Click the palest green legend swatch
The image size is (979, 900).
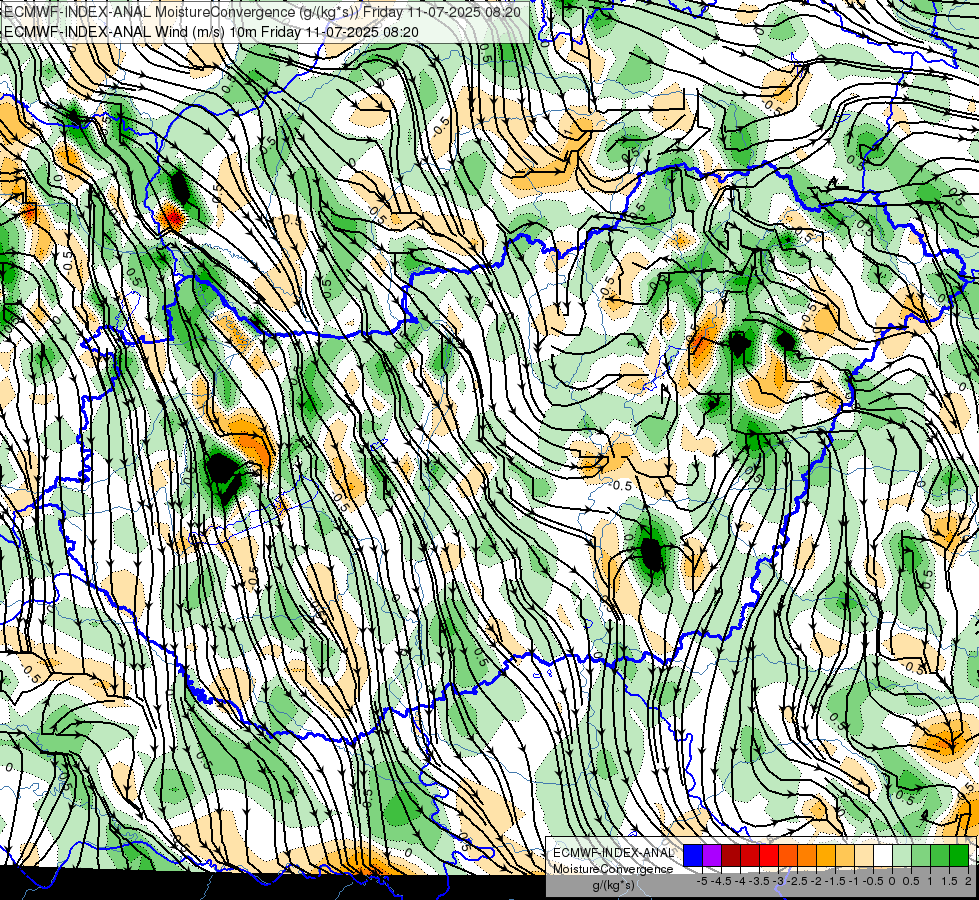[902, 855]
